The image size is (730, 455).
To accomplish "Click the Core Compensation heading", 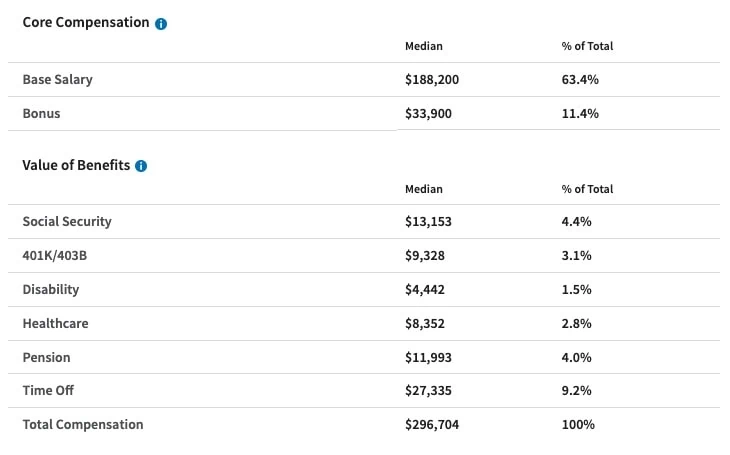I will tap(85, 22).
